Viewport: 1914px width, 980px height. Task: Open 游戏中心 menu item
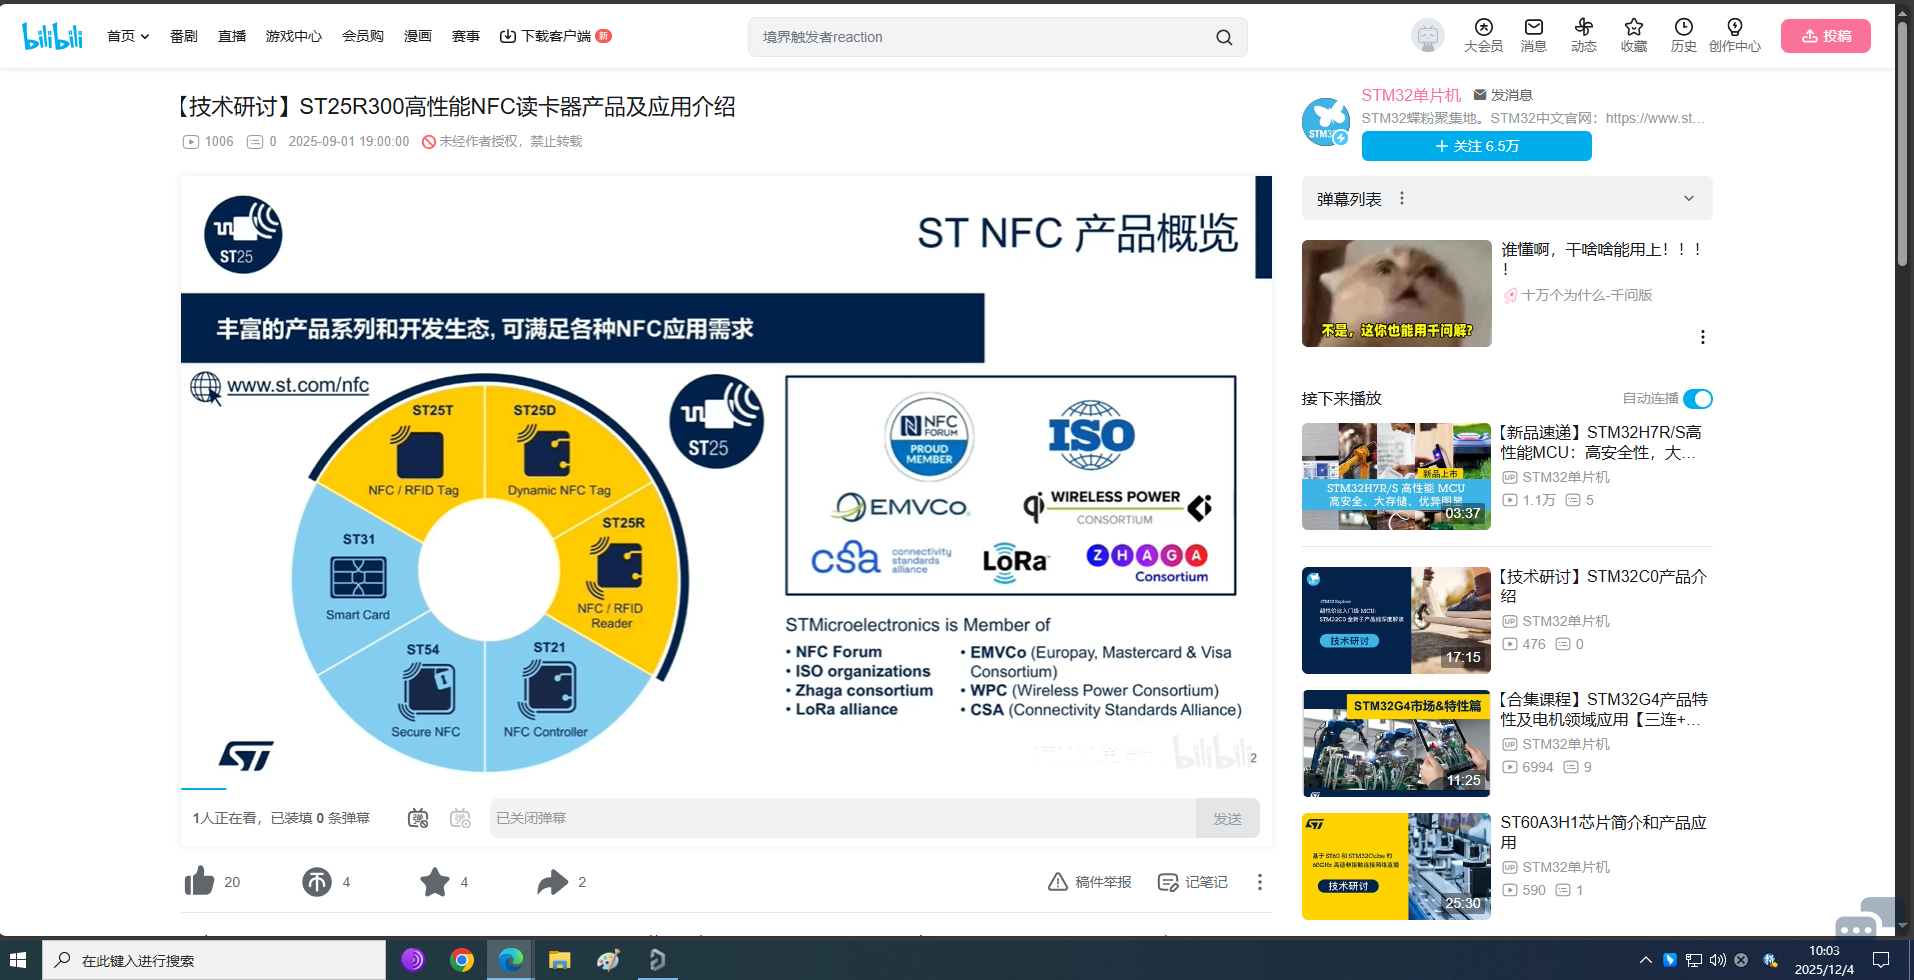click(x=294, y=36)
